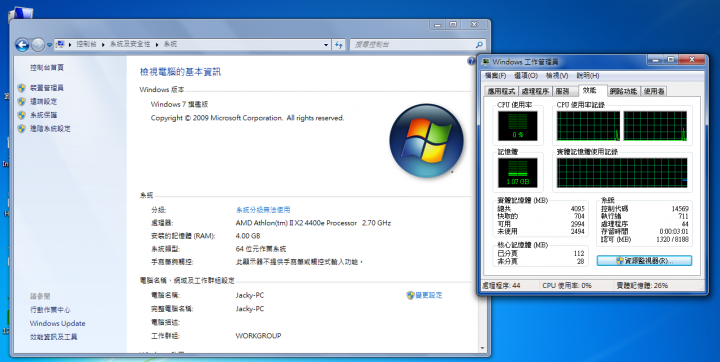Select the 64 位元作業系統 system type text

[261, 249]
